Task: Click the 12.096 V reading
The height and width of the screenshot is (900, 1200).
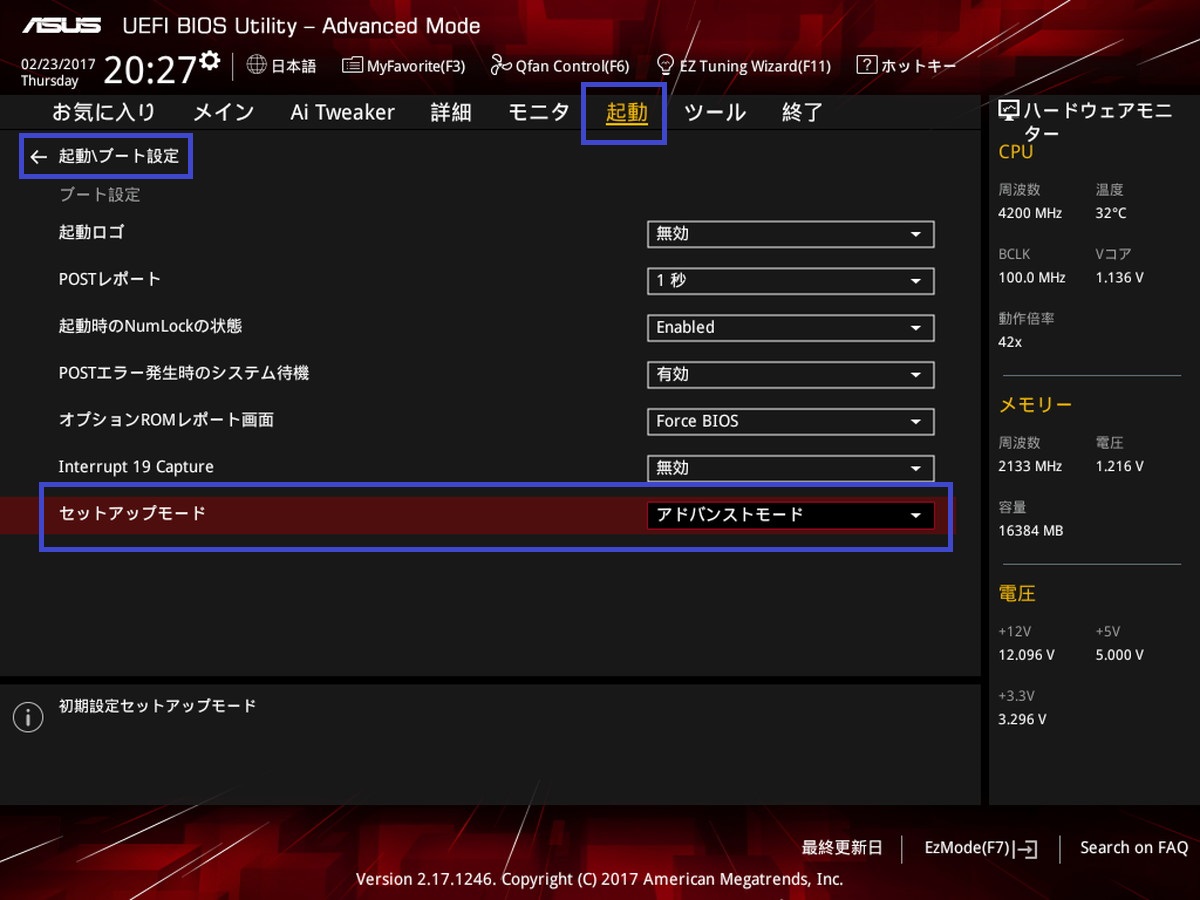Action: pyautogui.click(x=1026, y=655)
